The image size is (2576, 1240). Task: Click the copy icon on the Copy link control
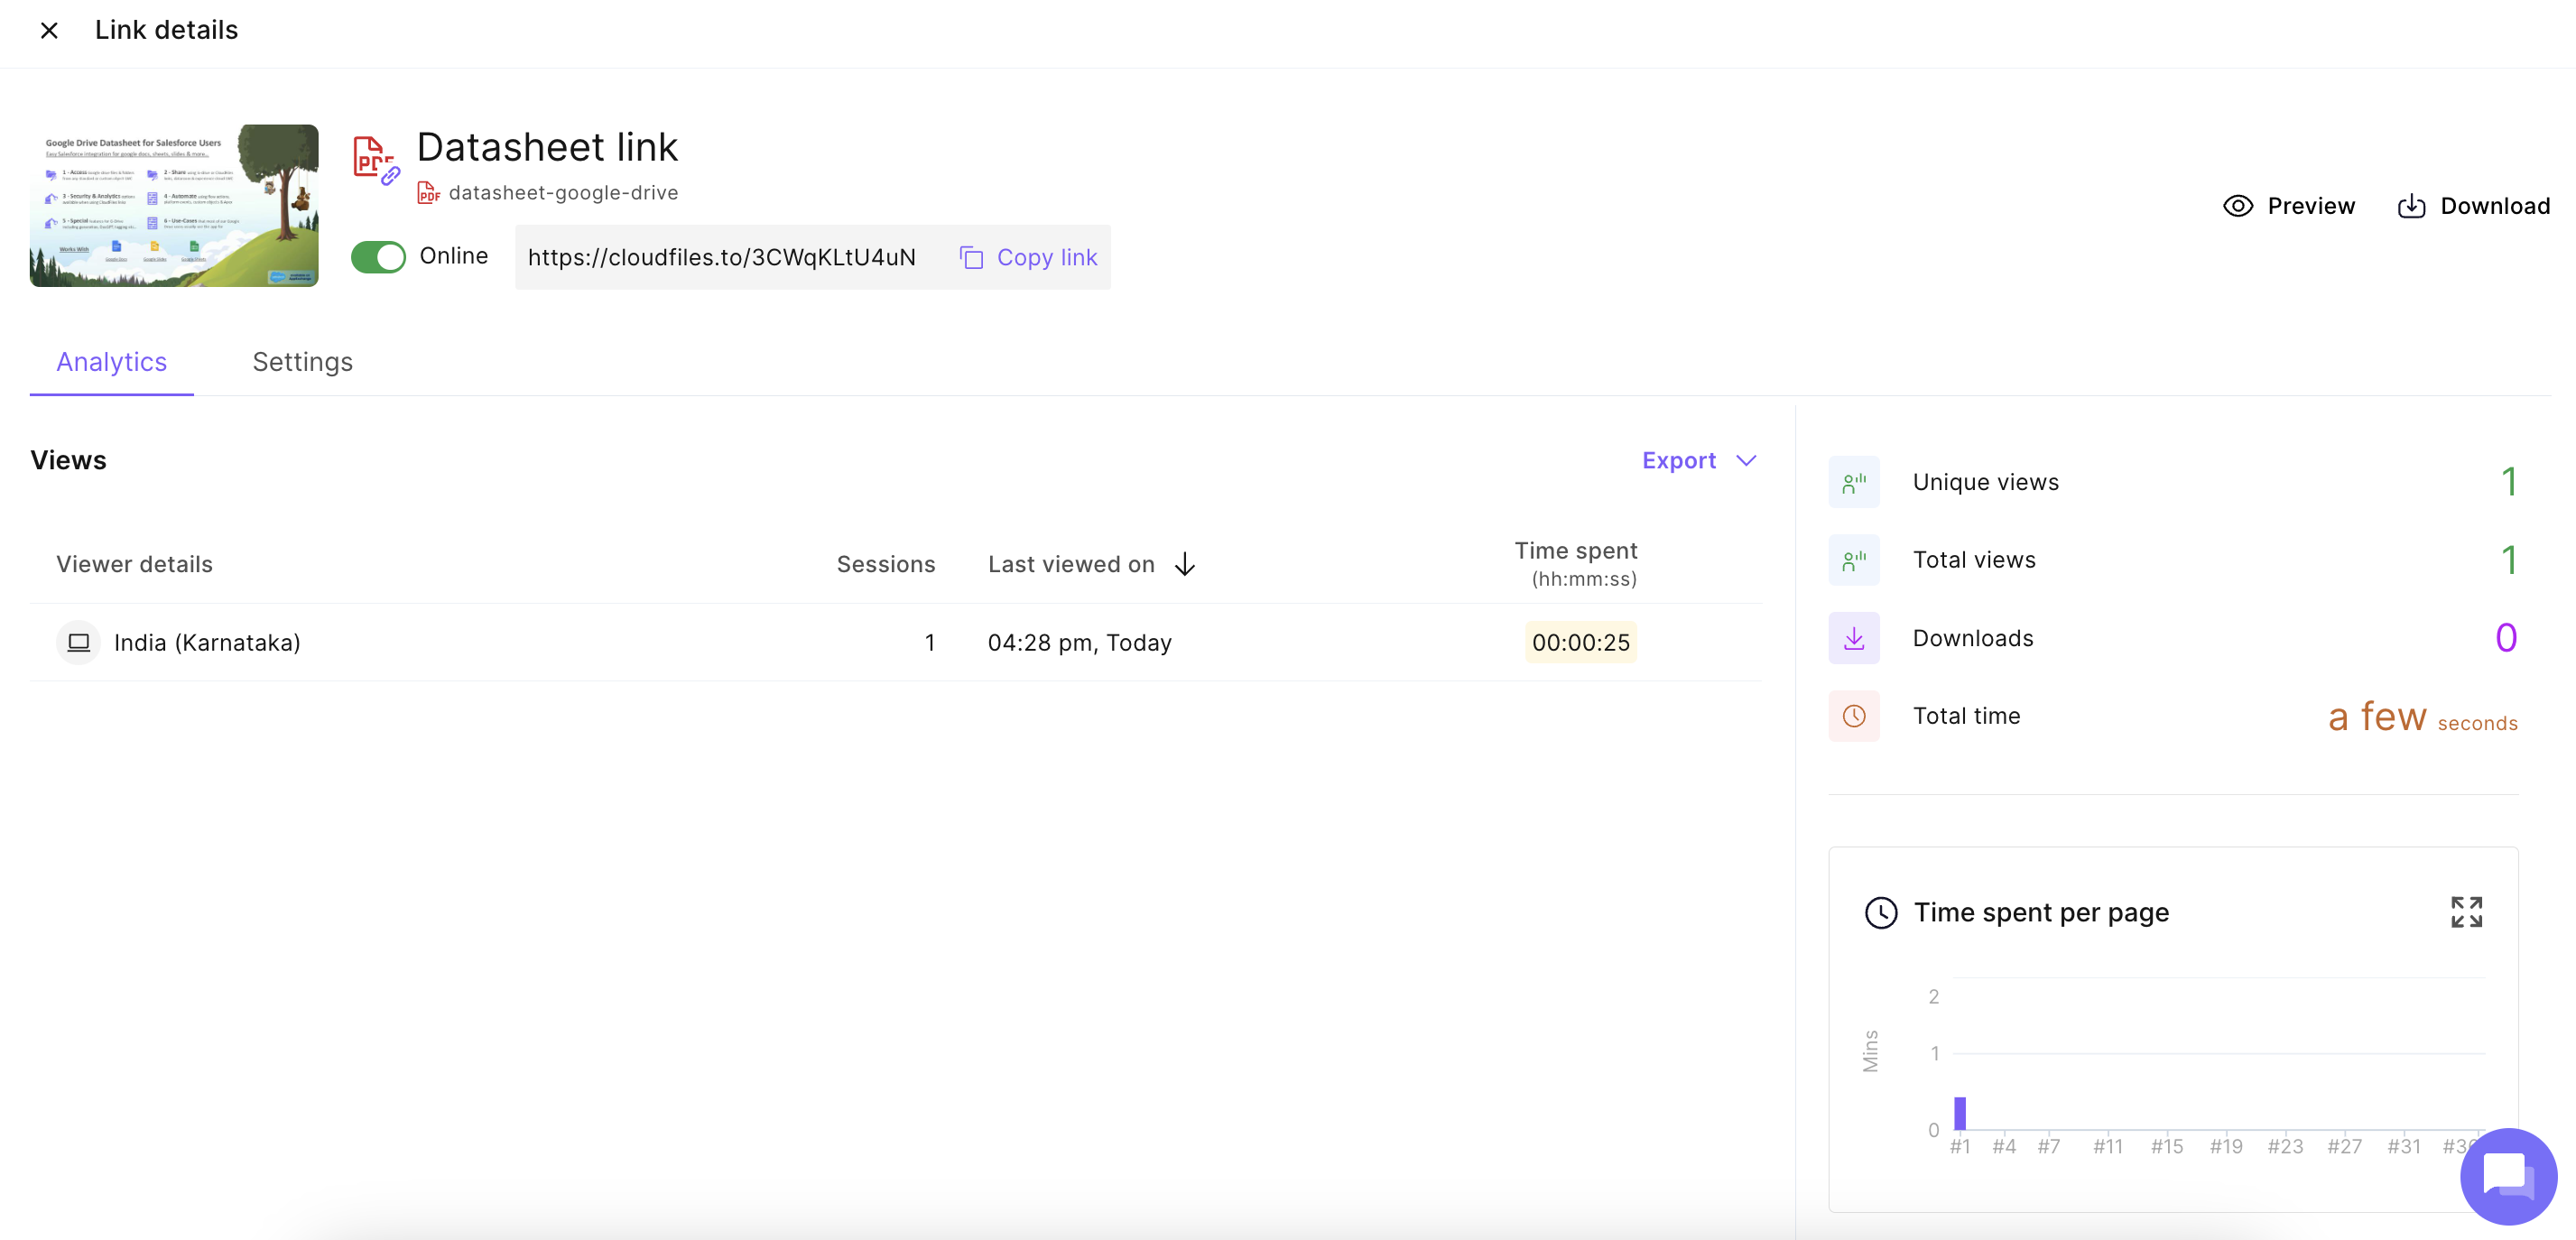(970, 257)
